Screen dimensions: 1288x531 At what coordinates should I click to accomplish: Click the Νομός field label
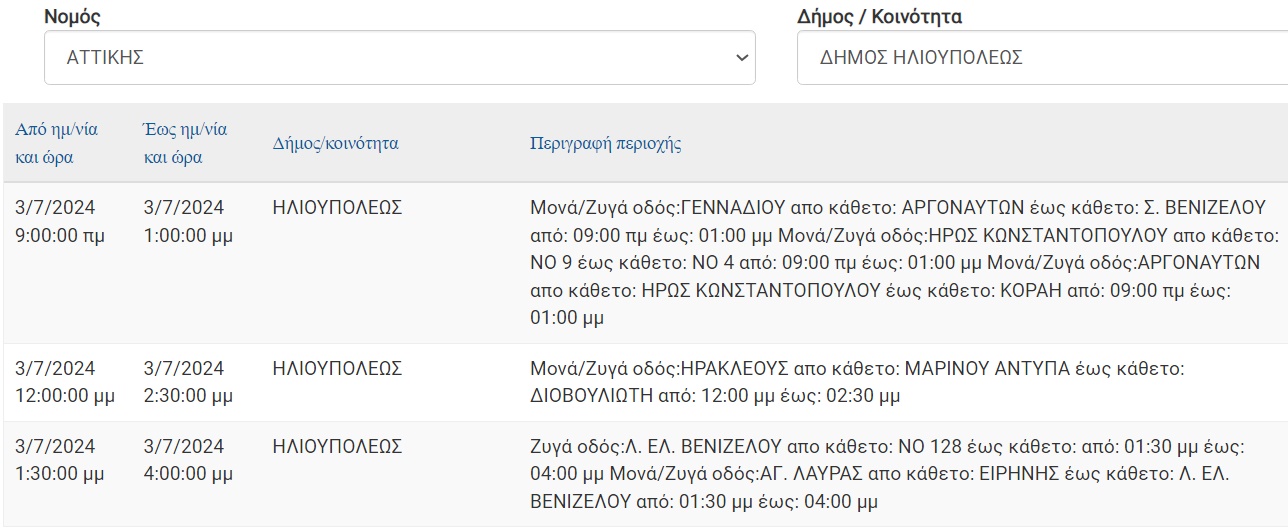[x=72, y=17]
